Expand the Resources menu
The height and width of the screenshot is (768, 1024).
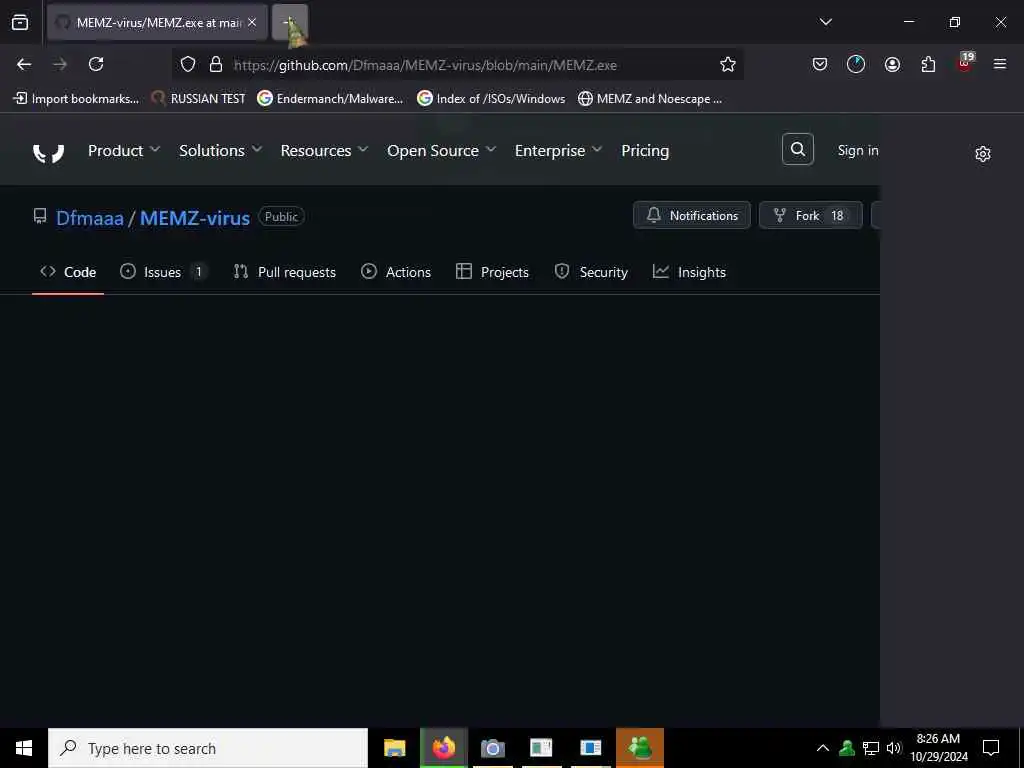325,151
